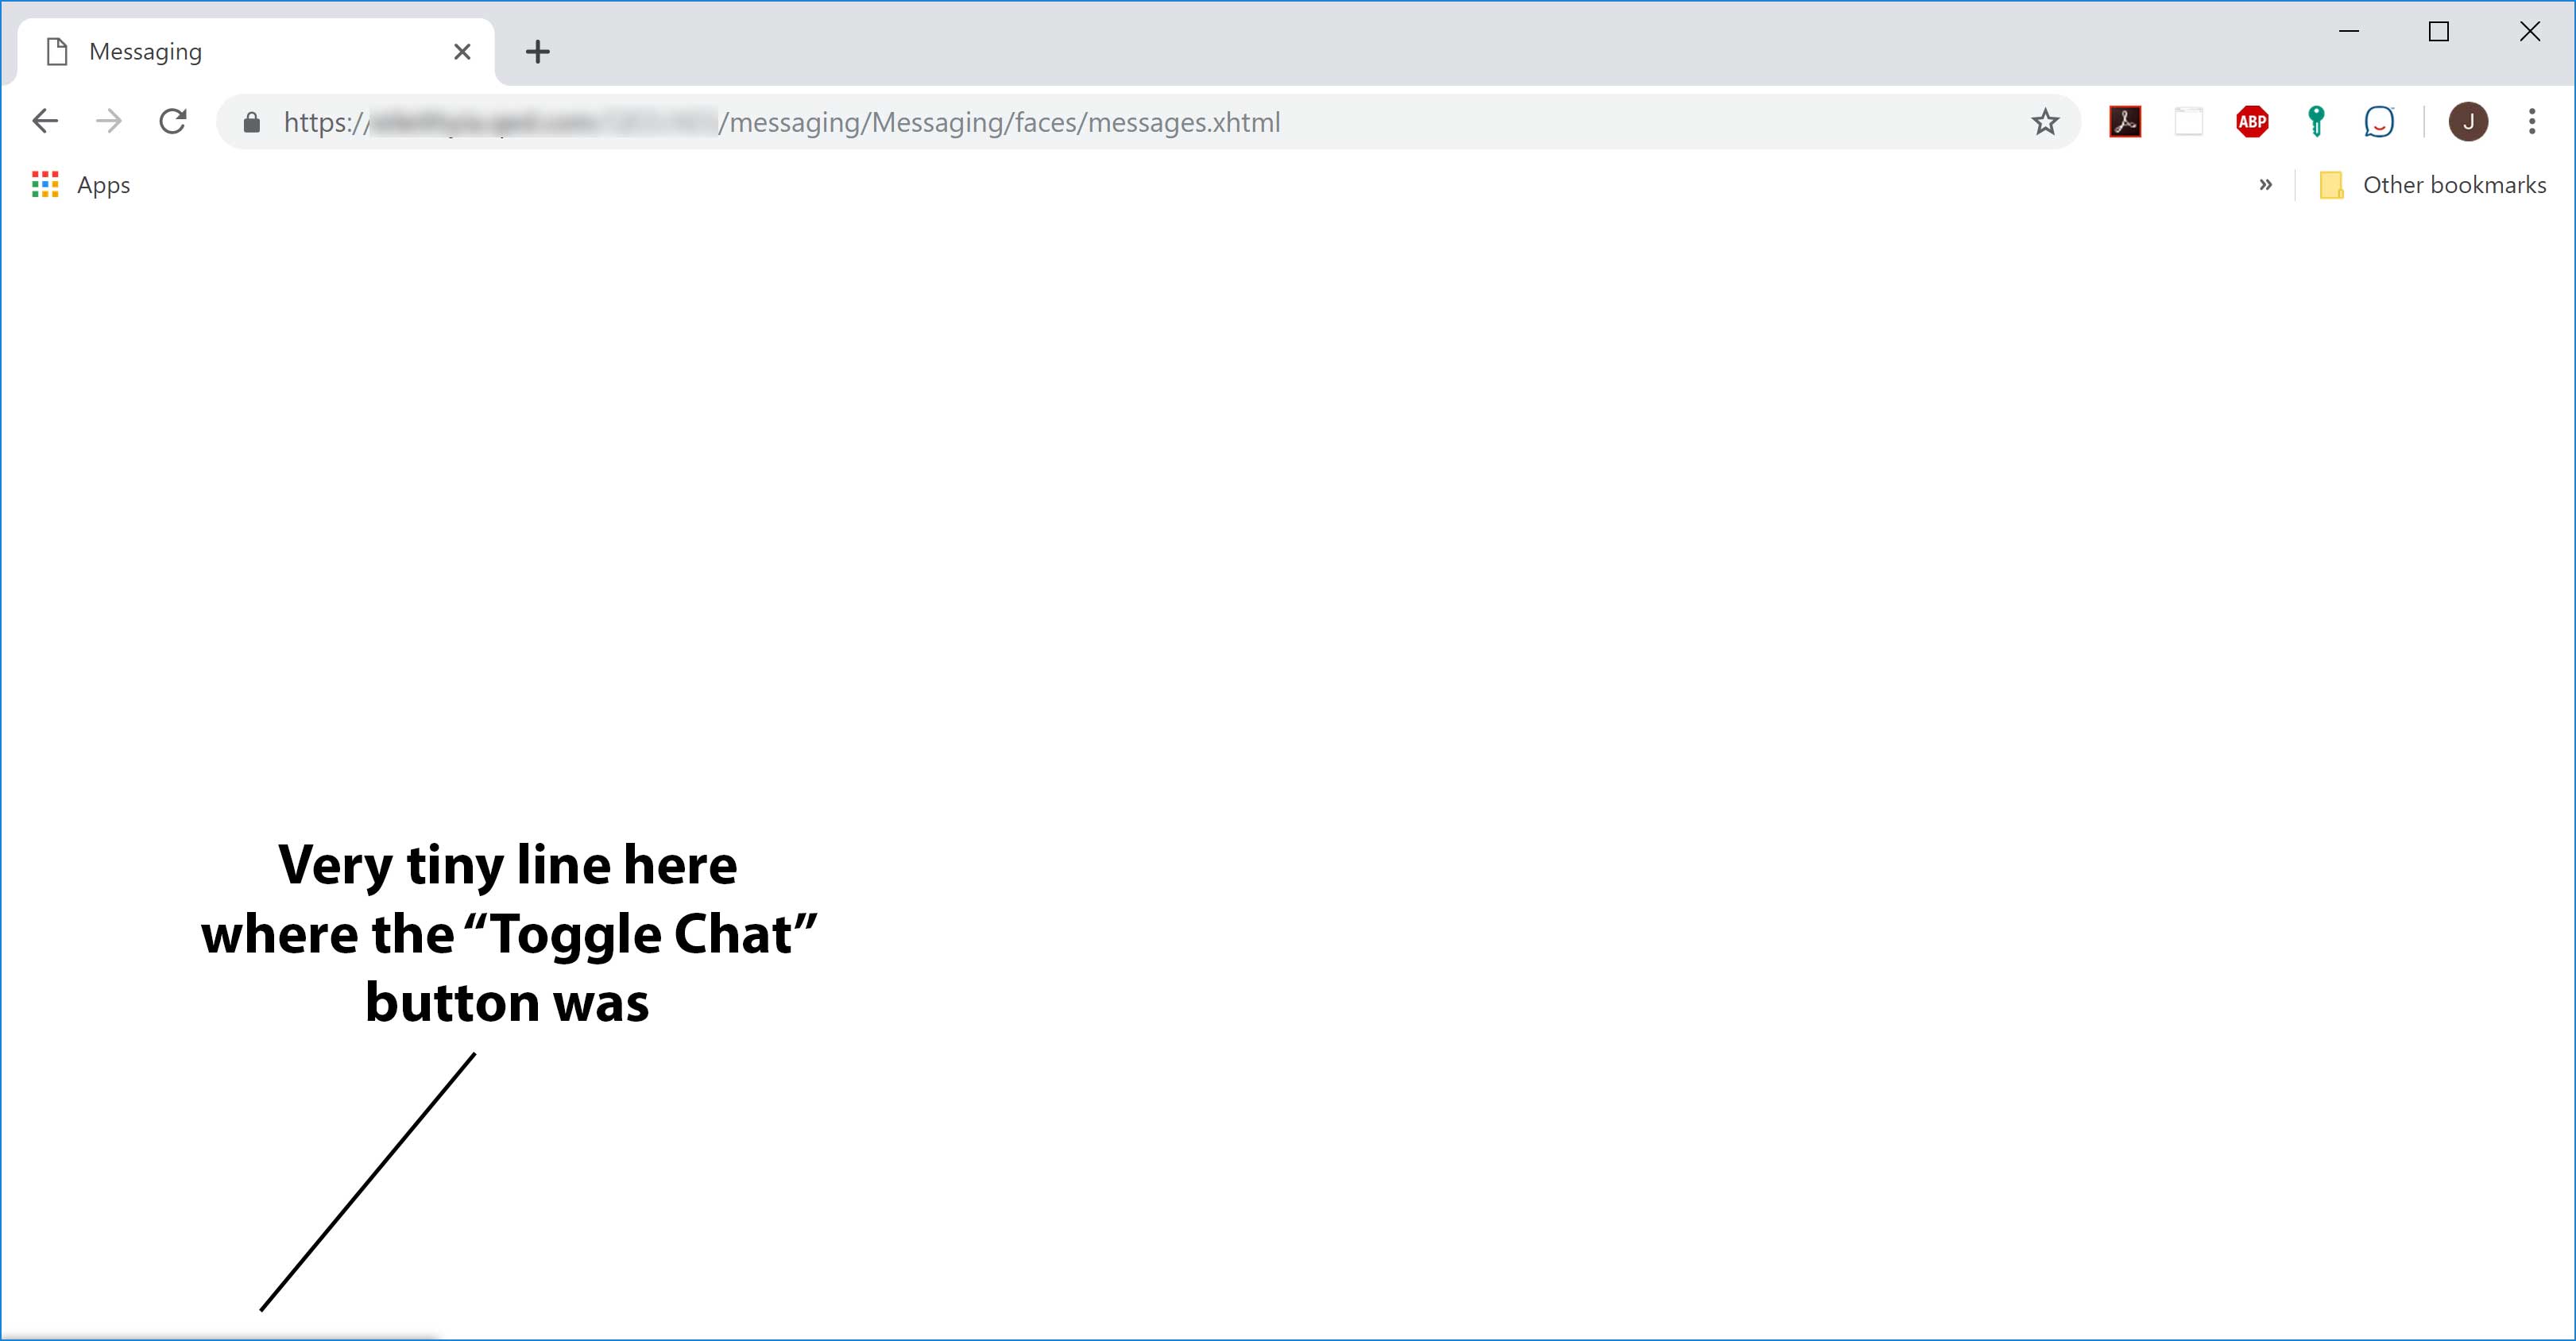Screen dimensions: 2576x1341
Task: Open a new tab with the plus button
Action: coord(538,51)
